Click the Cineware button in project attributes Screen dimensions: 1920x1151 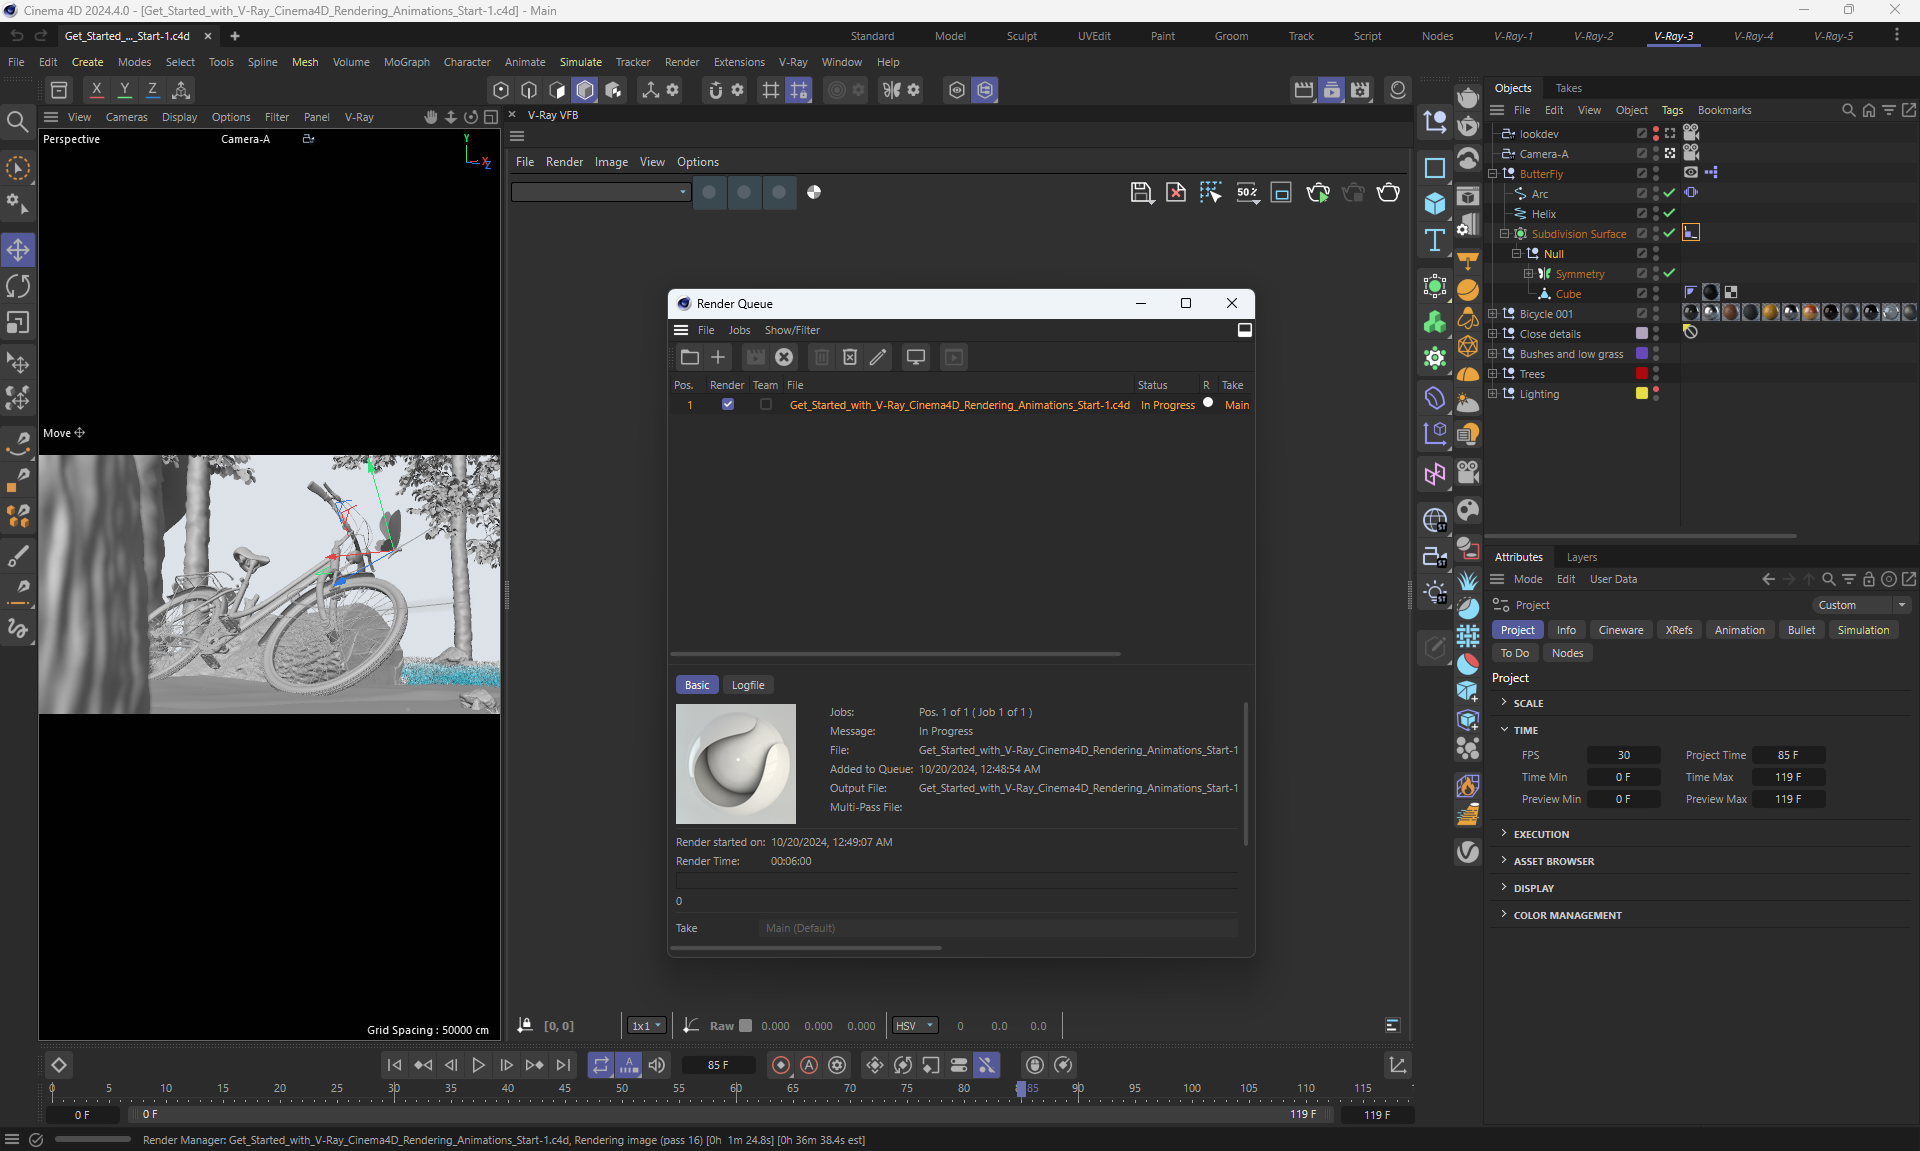pyautogui.click(x=1620, y=630)
